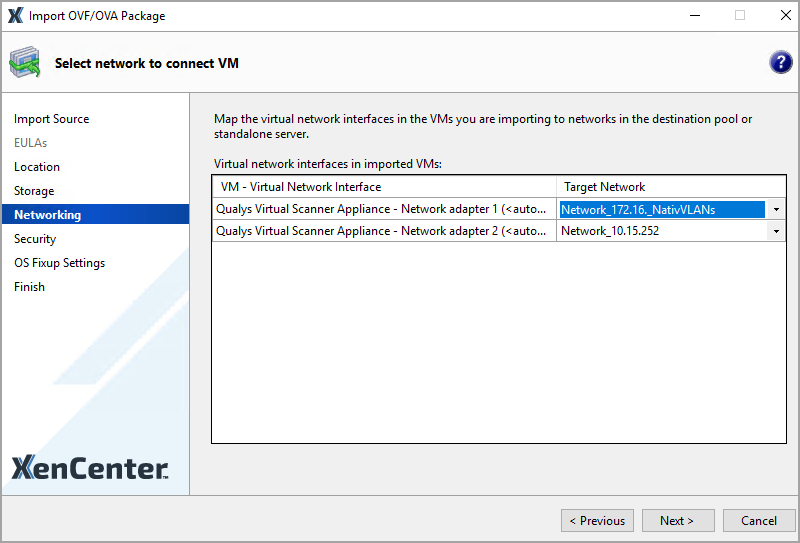Open the Security step
800x543 pixels.
35,239
